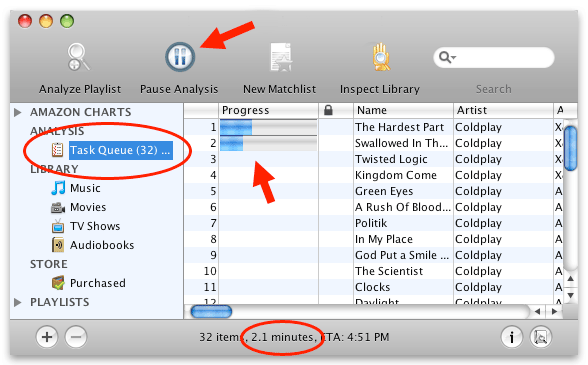Select the track God Put a Smile ...
Screen dimensions: 588x365
pos(402,255)
